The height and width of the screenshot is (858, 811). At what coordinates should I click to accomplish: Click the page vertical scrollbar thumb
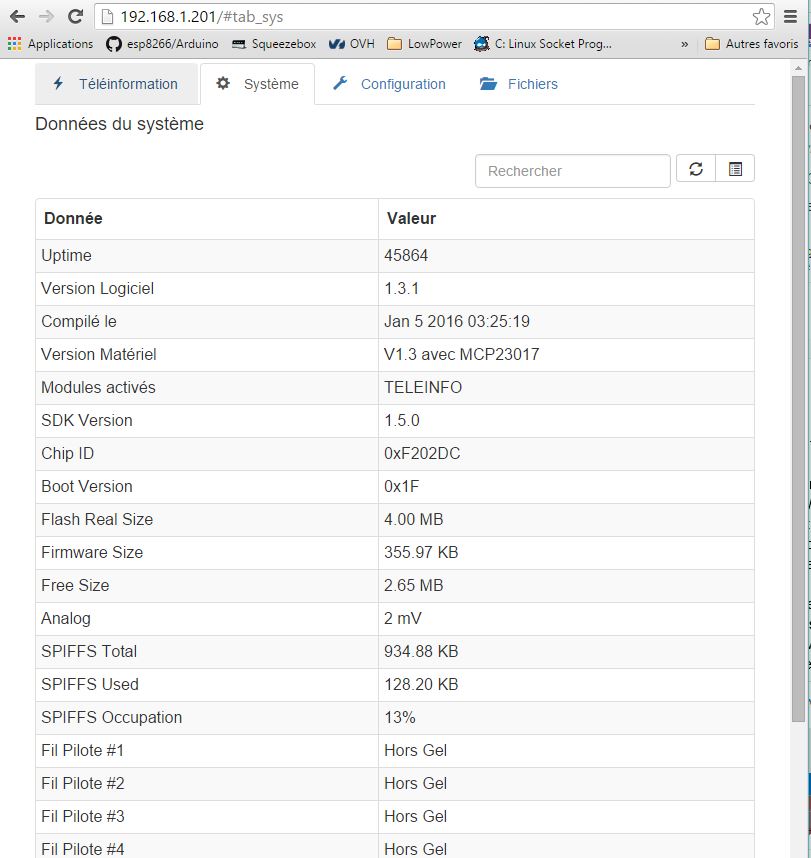pos(798,399)
